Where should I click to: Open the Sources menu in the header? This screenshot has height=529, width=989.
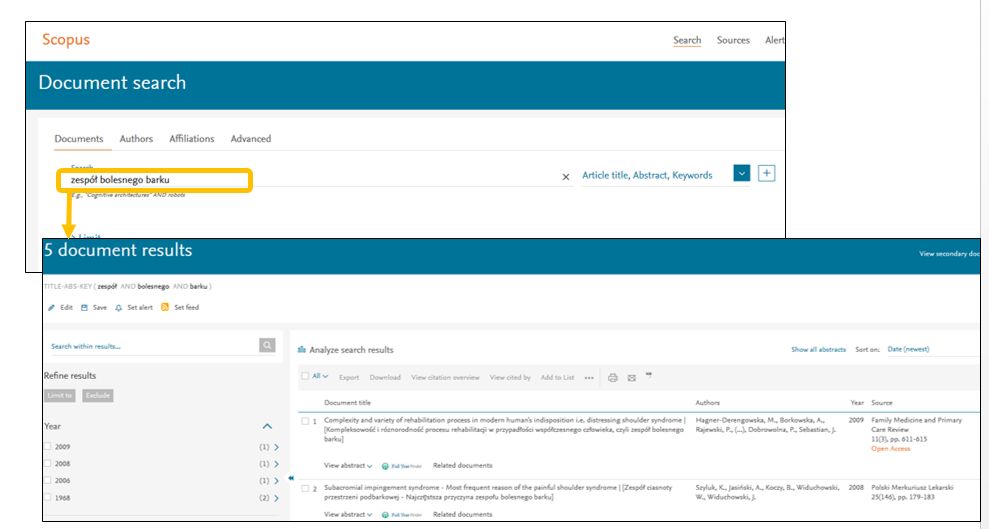[733, 41]
